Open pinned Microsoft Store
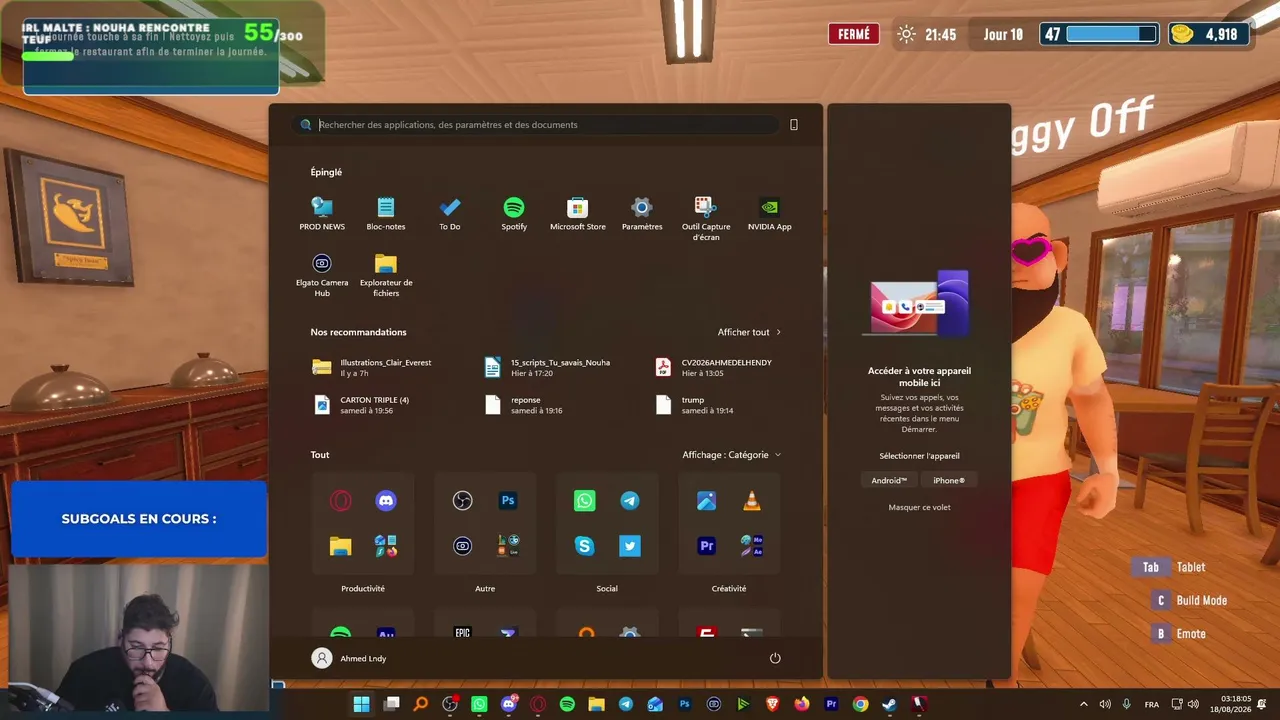This screenshot has height=720, width=1280. click(x=578, y=214)
